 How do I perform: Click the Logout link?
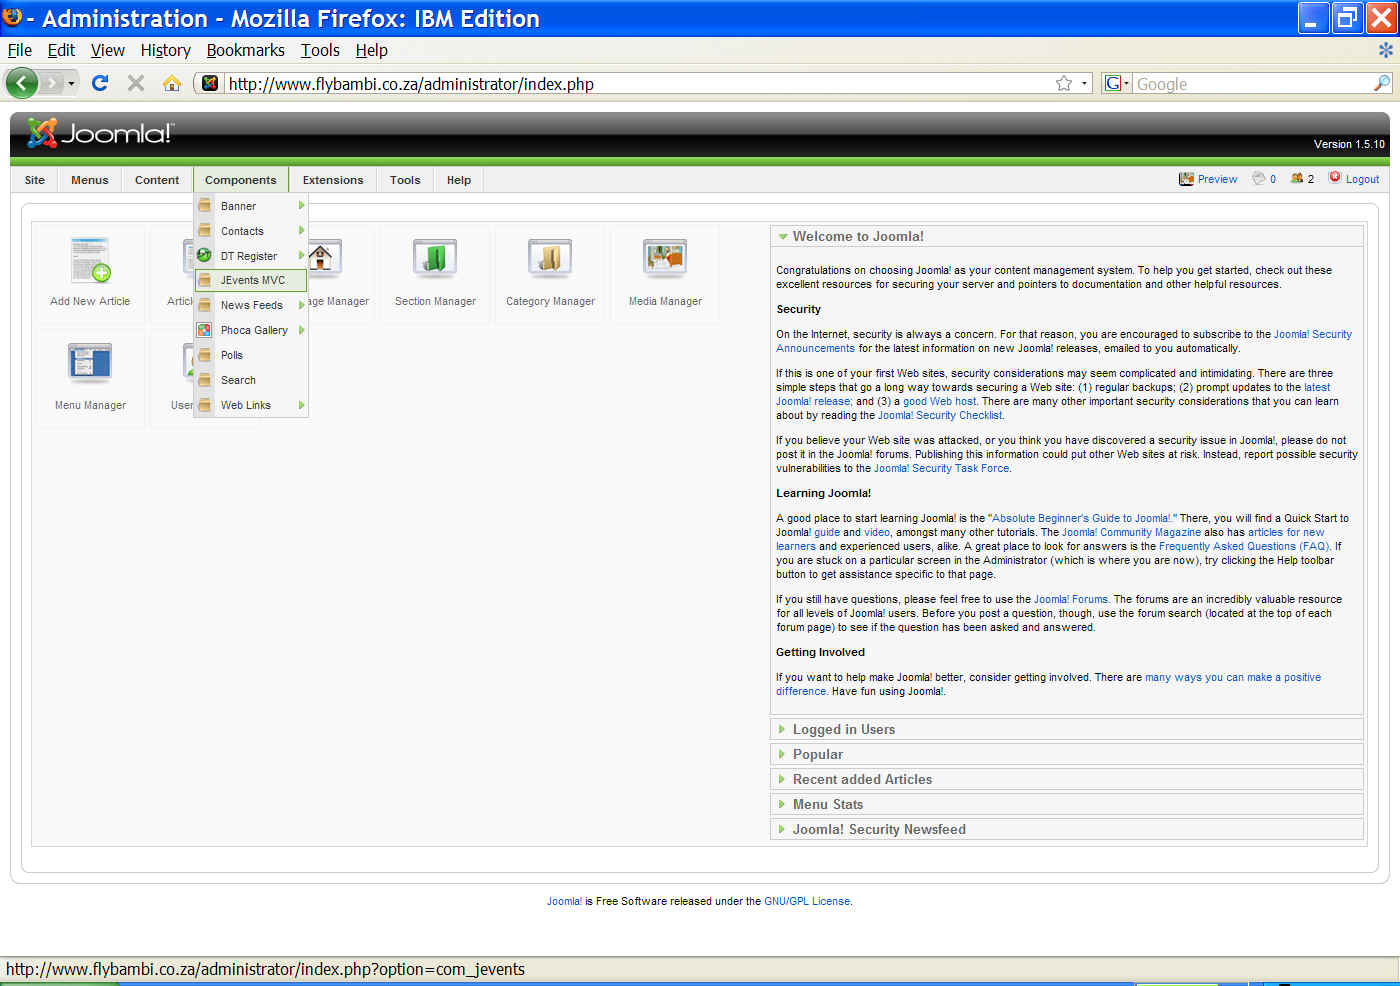click(x=1361, y=179)
